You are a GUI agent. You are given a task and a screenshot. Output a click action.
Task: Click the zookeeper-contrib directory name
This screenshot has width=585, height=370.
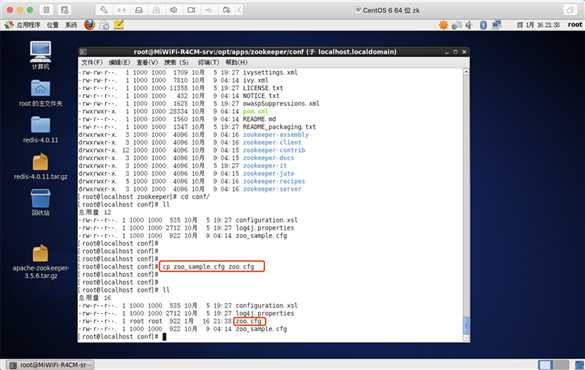coord(274,150)
